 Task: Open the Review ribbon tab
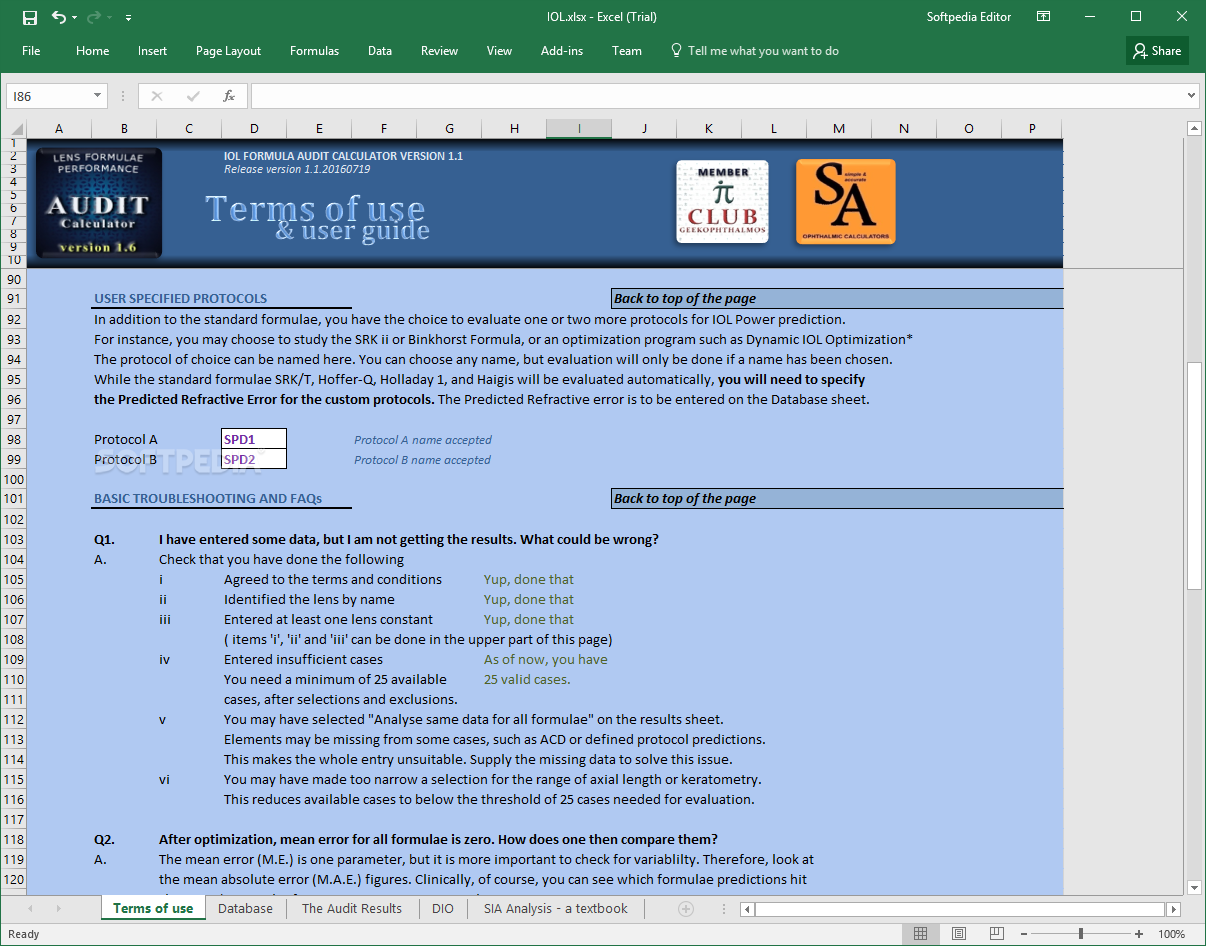click(439, 51)
